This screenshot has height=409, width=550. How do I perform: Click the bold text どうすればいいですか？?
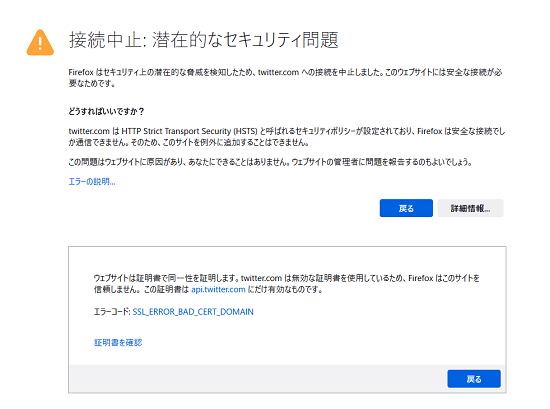point(107,112)
